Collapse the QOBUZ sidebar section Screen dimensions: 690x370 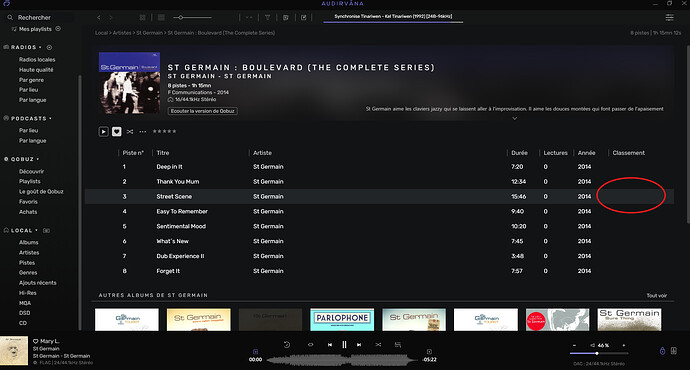click(x=38, y=159)
